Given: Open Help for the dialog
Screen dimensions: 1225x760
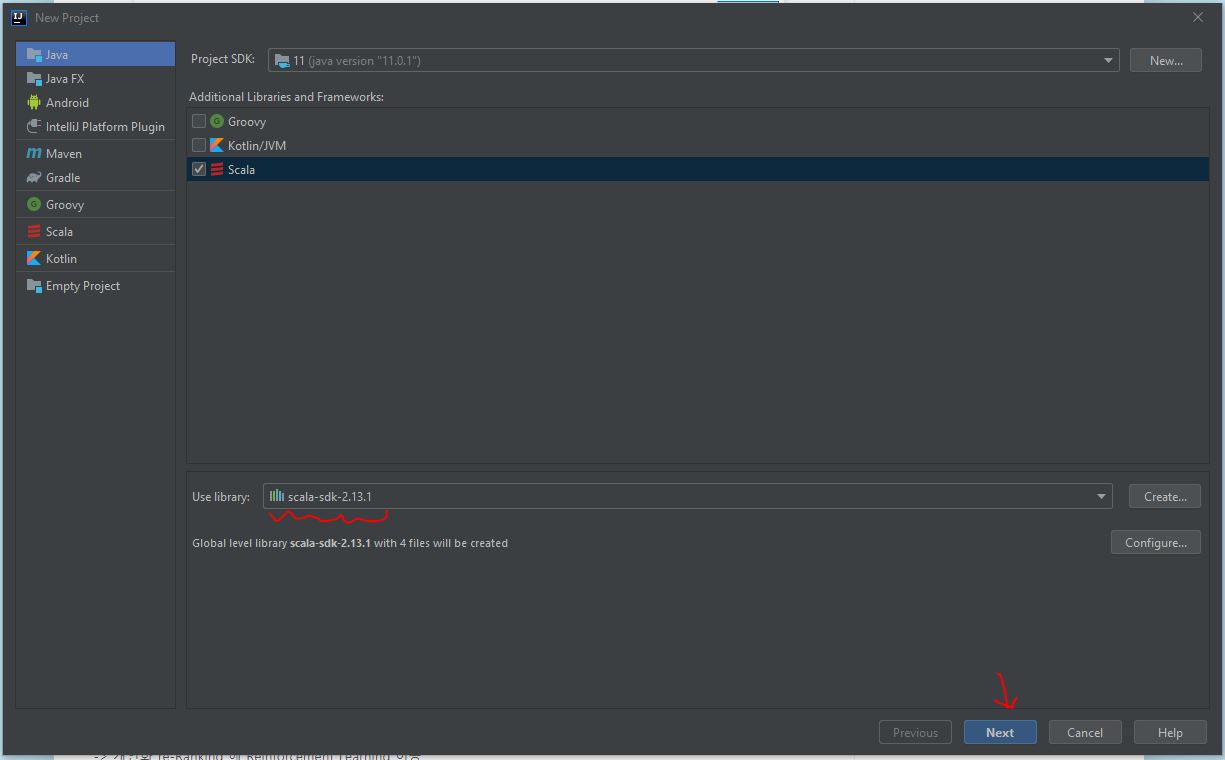Looking at the screenshot, I should [1170, 732].
